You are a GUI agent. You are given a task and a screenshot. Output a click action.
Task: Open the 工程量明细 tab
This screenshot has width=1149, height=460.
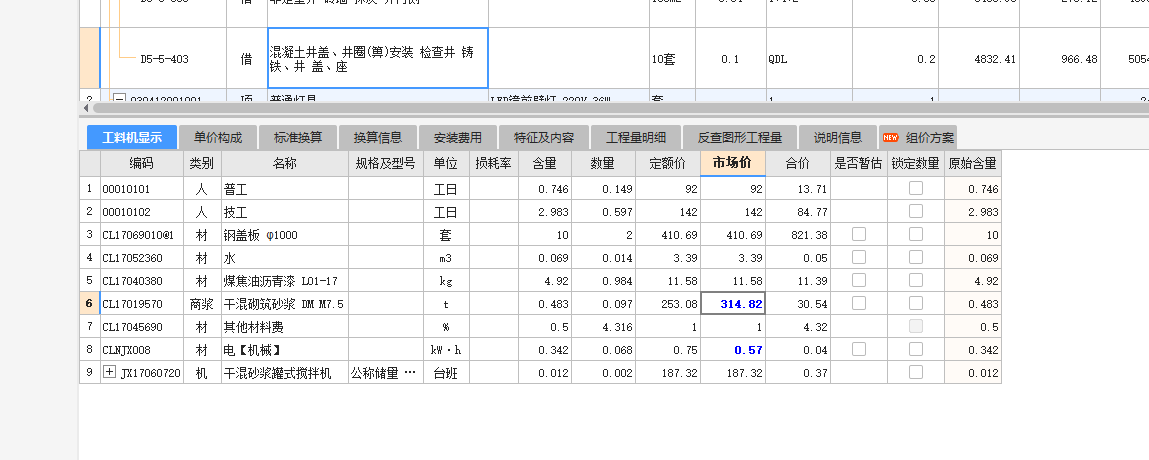(635, 137)
